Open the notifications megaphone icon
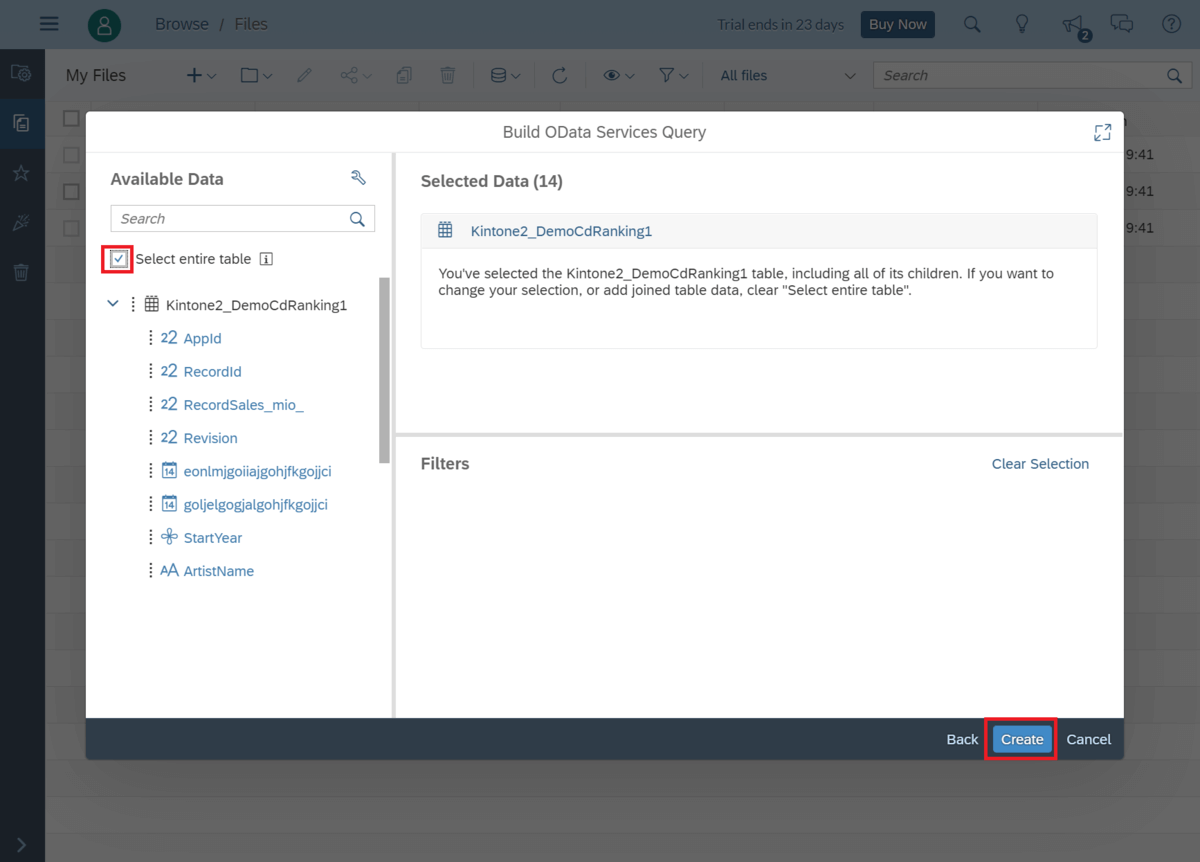 click(x=1072, y=24)
